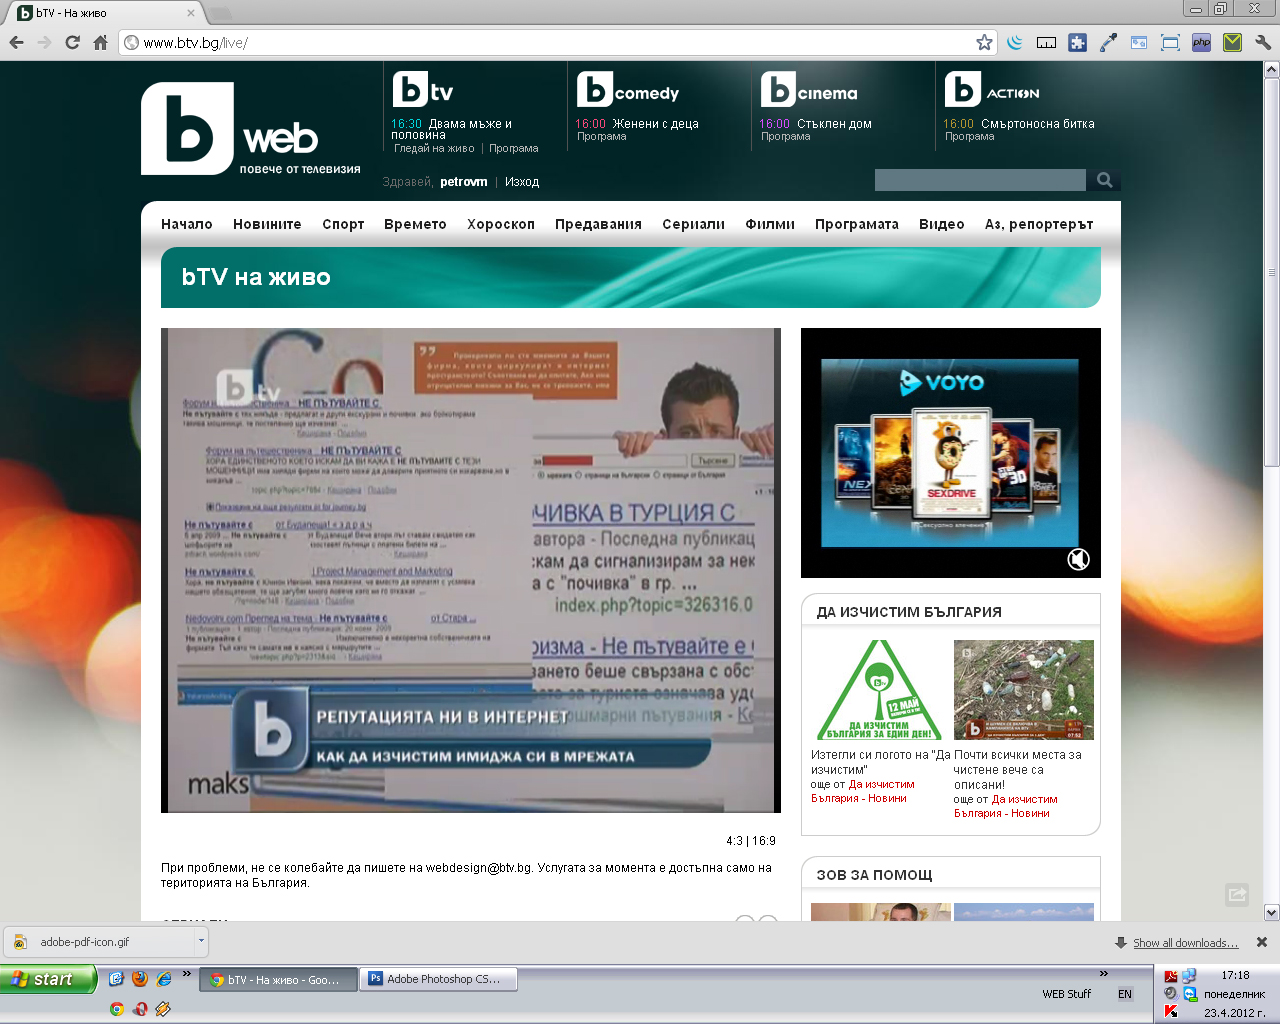
Task: Click the site search magnifier icon
Action: click(x=1104, y=180)
